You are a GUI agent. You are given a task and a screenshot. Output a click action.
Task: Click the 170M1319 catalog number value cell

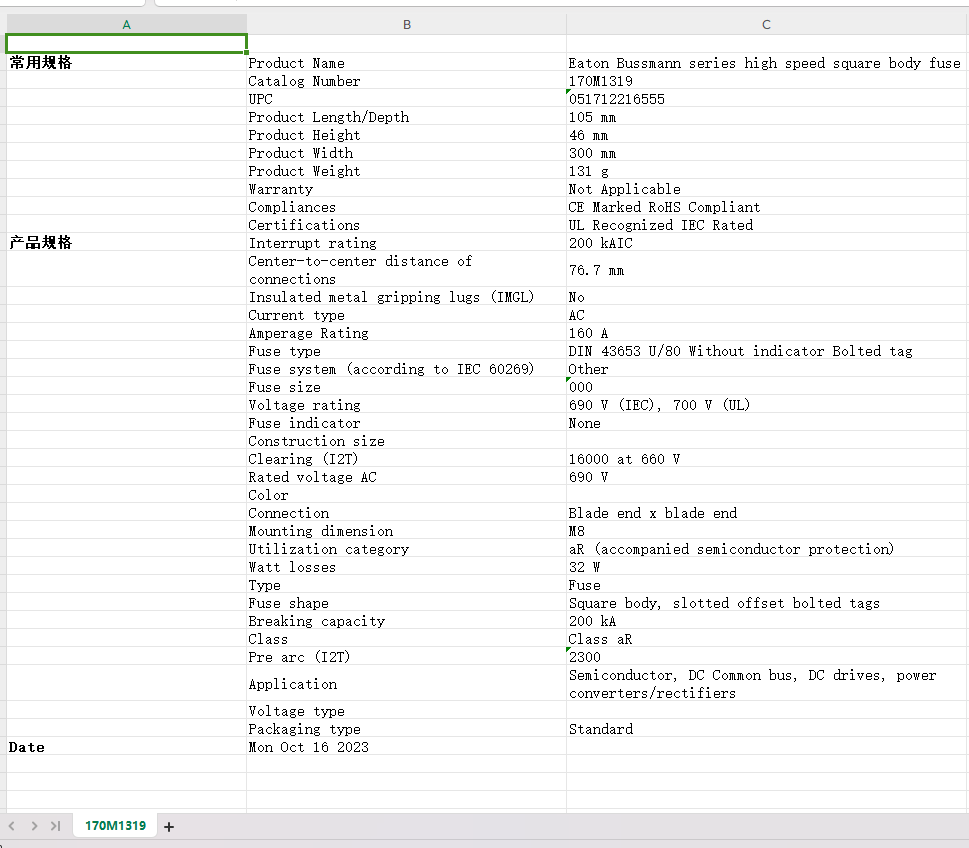tap(767, 81)
